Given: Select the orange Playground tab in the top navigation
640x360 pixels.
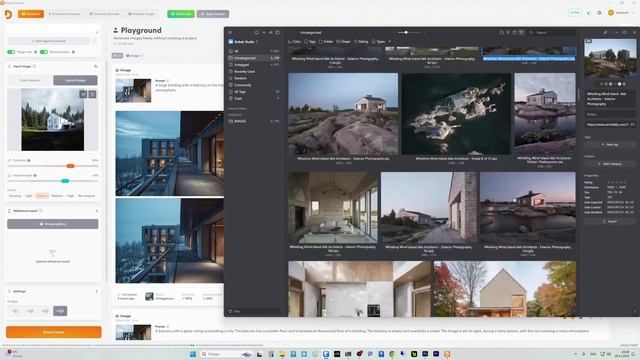Looking at the screenshot, I should (31, 14).
